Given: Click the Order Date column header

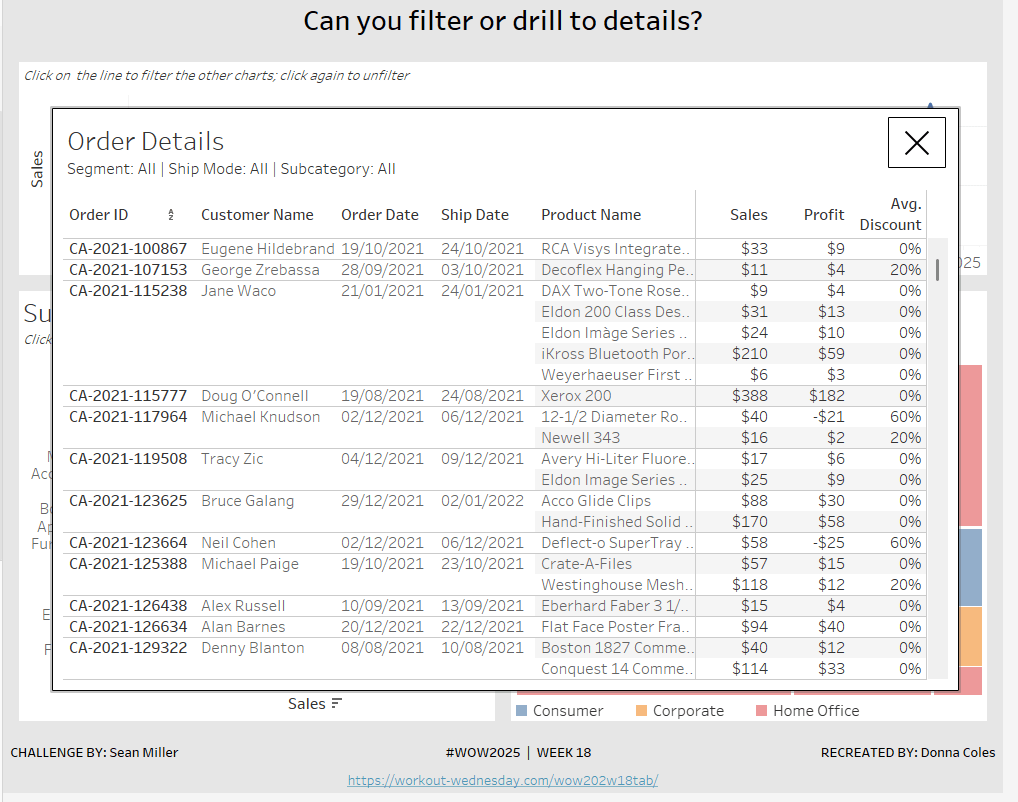Looking at the screenshot, I should point(380,215).
